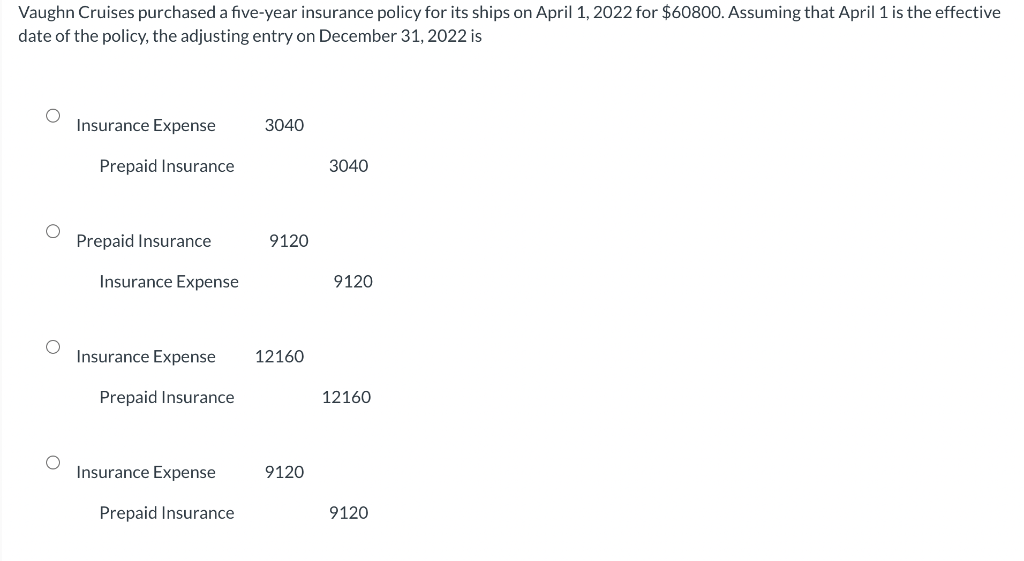
Task: Click the 12160 credit amount
Action: (x=346, y=398)
